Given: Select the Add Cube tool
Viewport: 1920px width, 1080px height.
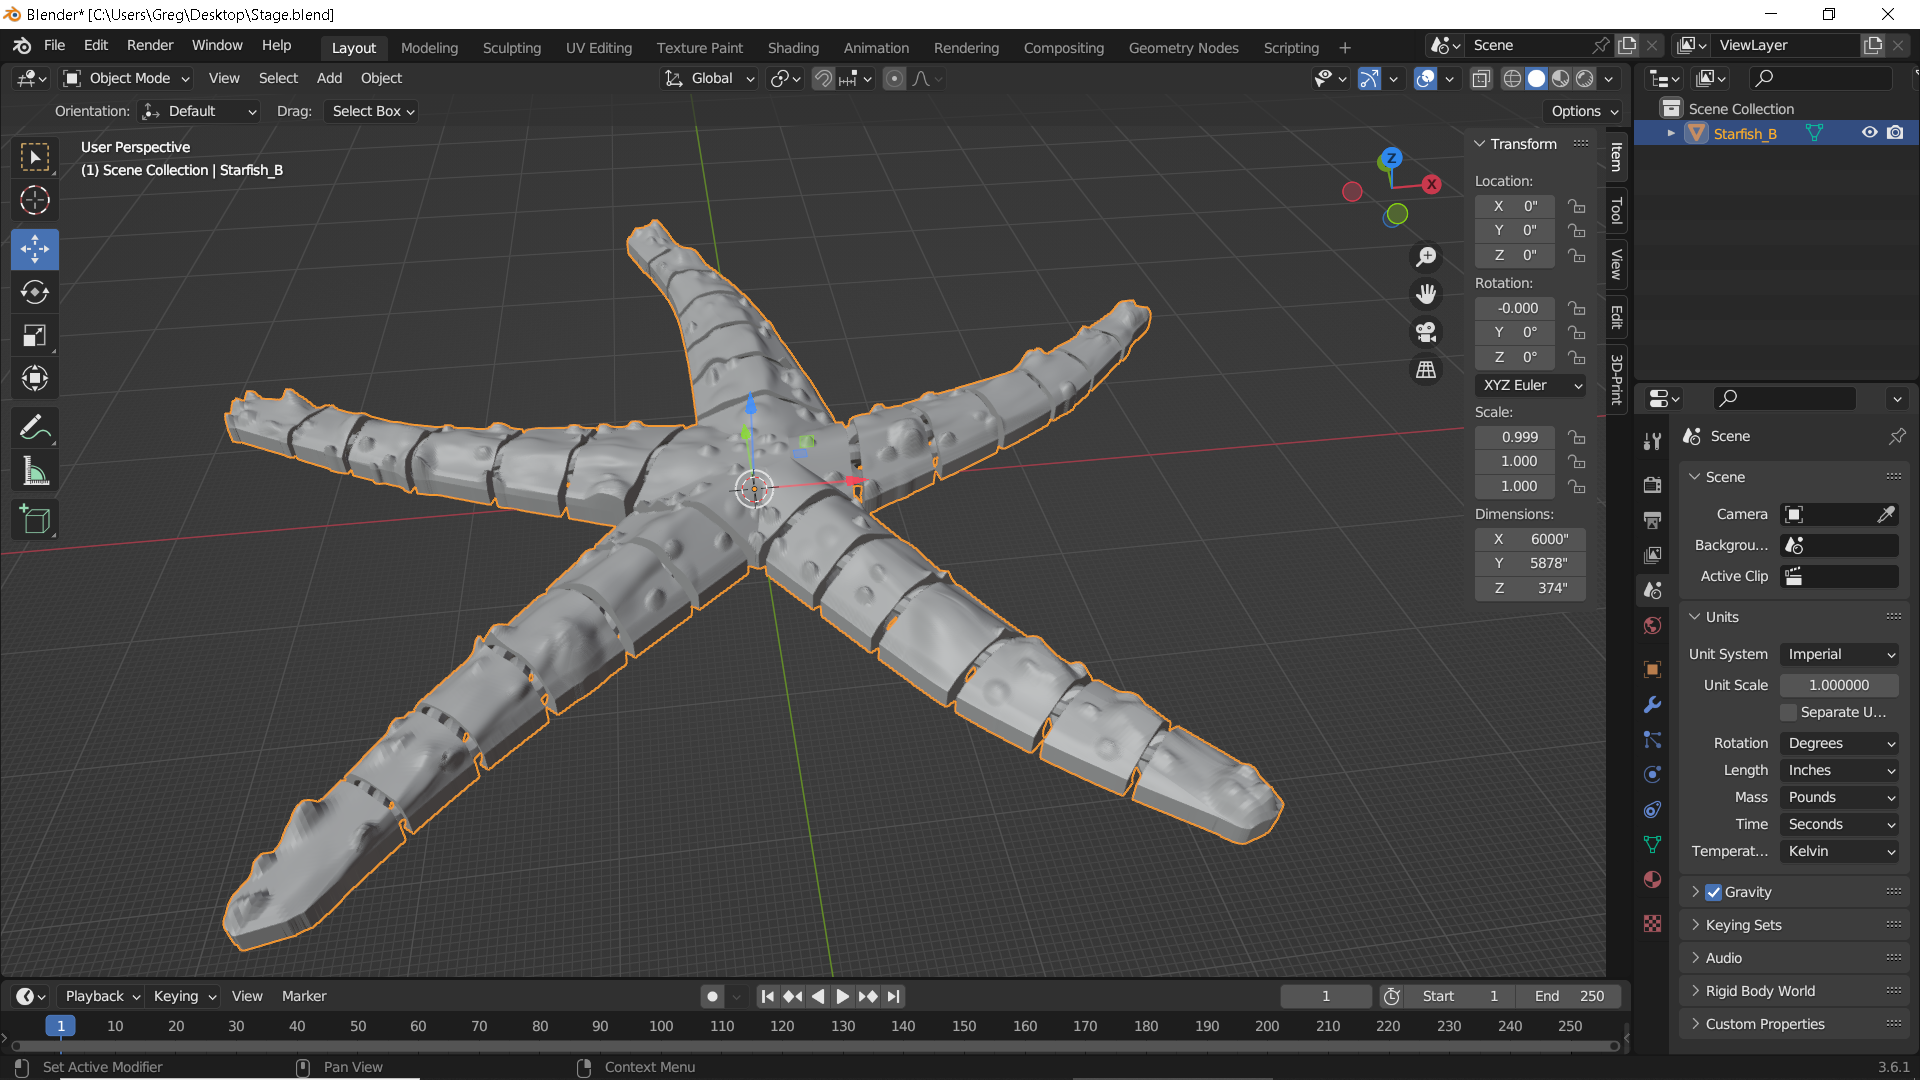Looking at the screenshot, I should pyautogui.click(x=35, y=520).
